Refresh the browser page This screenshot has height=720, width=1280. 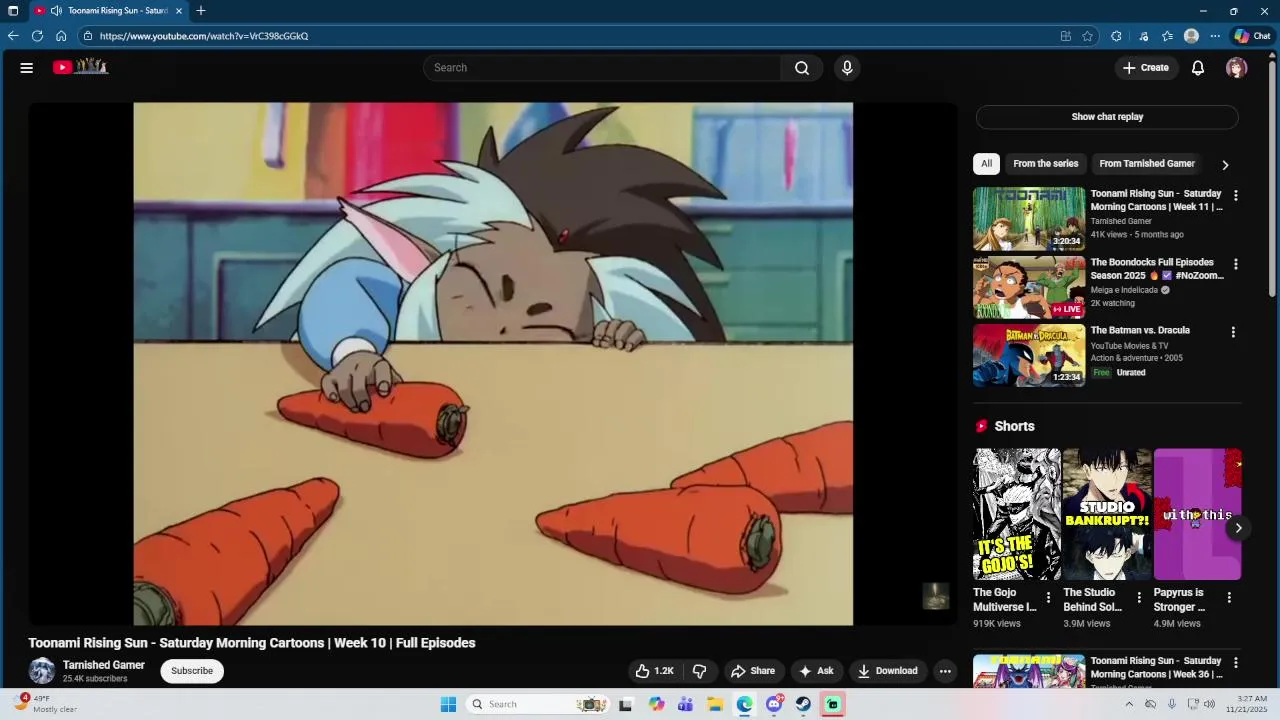point(37,36)
